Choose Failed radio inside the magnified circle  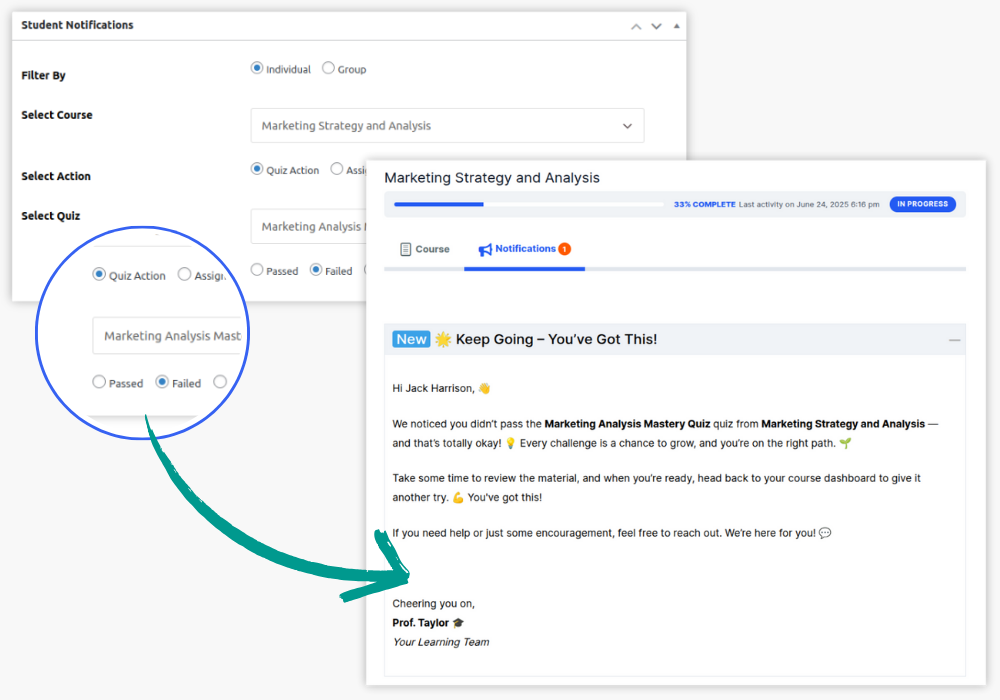point(162,382)
